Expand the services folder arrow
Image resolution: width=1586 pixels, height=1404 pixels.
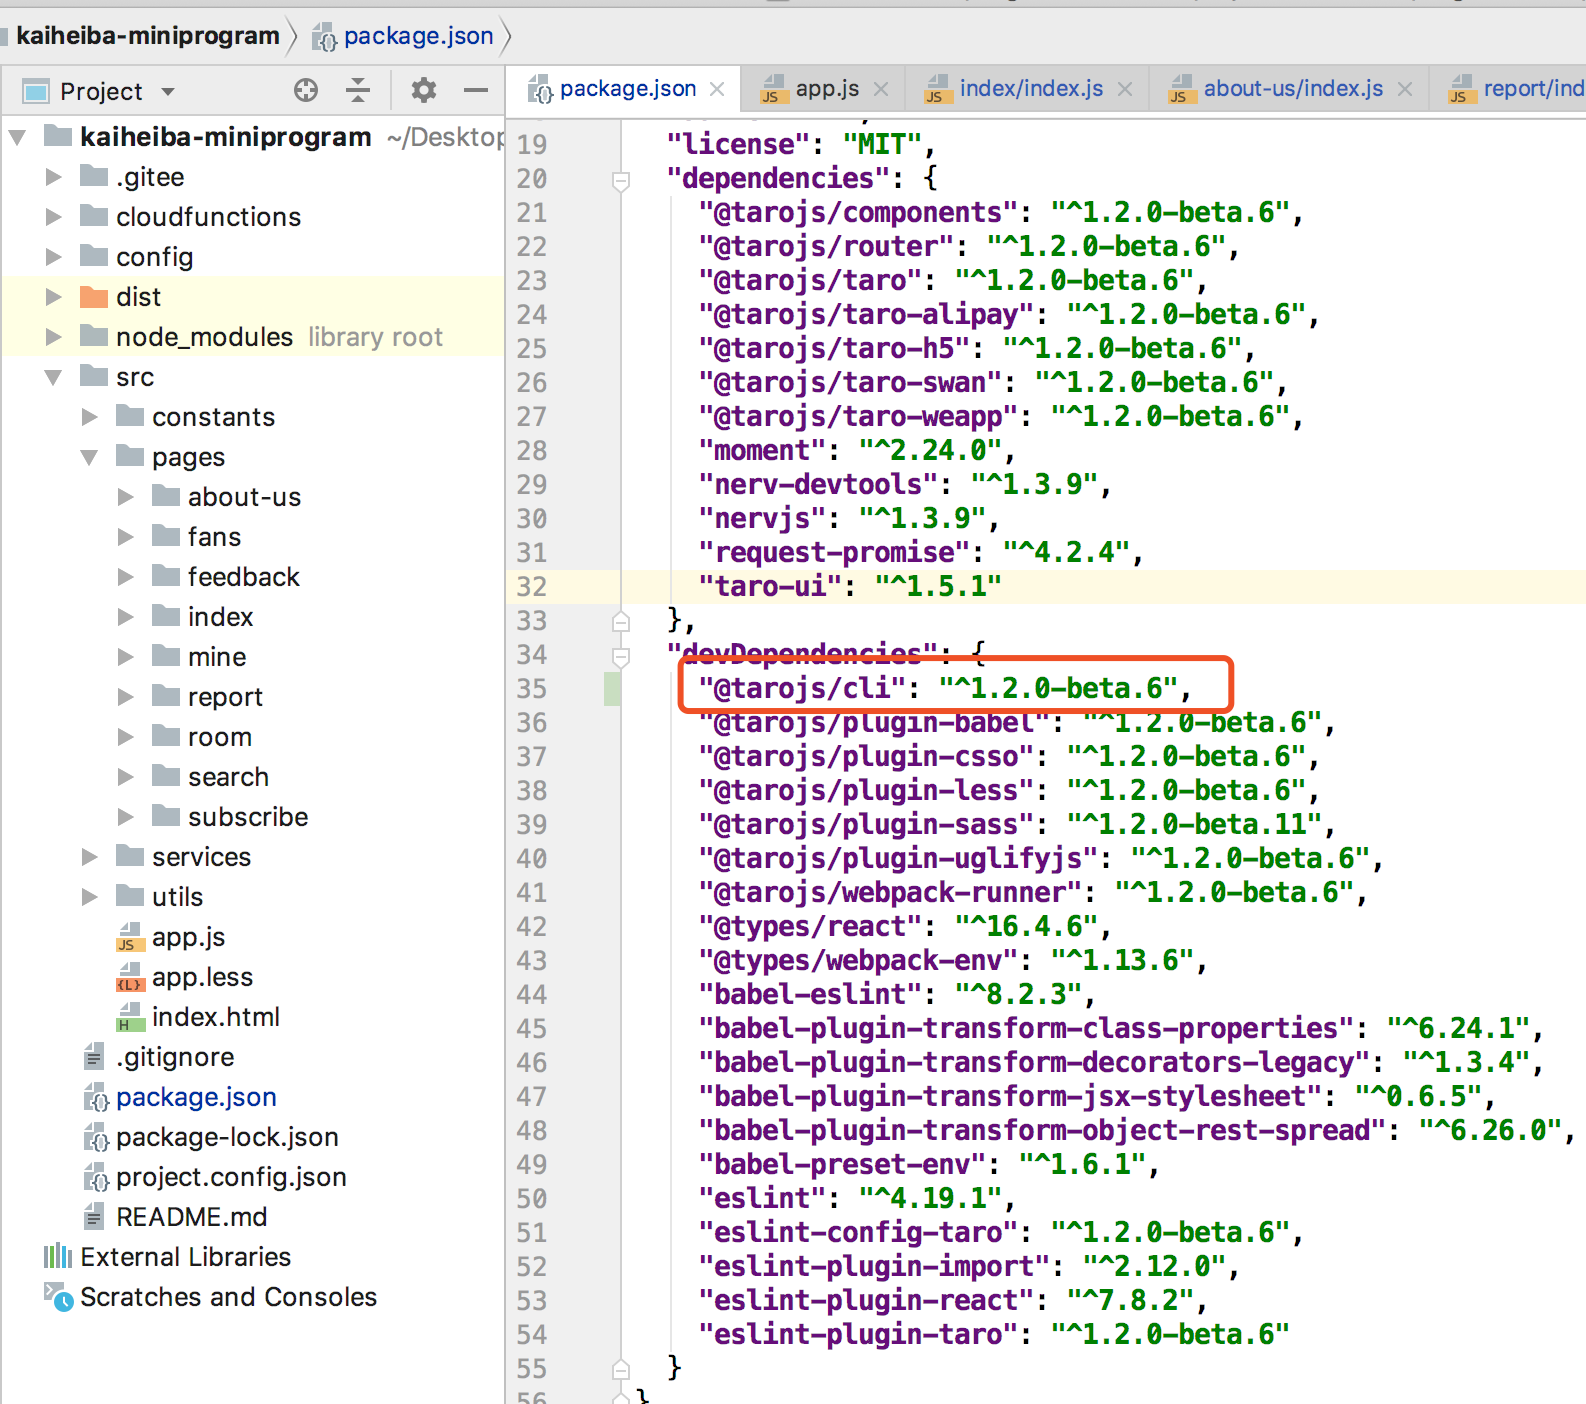[x=90, y=857]
